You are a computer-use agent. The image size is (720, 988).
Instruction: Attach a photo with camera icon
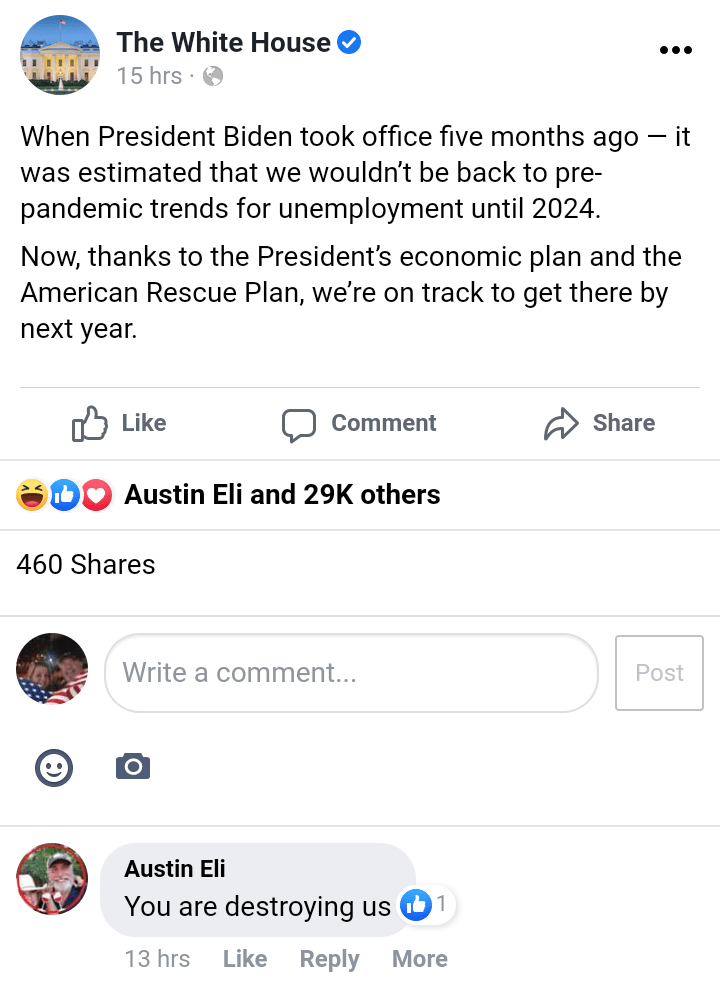133,767
